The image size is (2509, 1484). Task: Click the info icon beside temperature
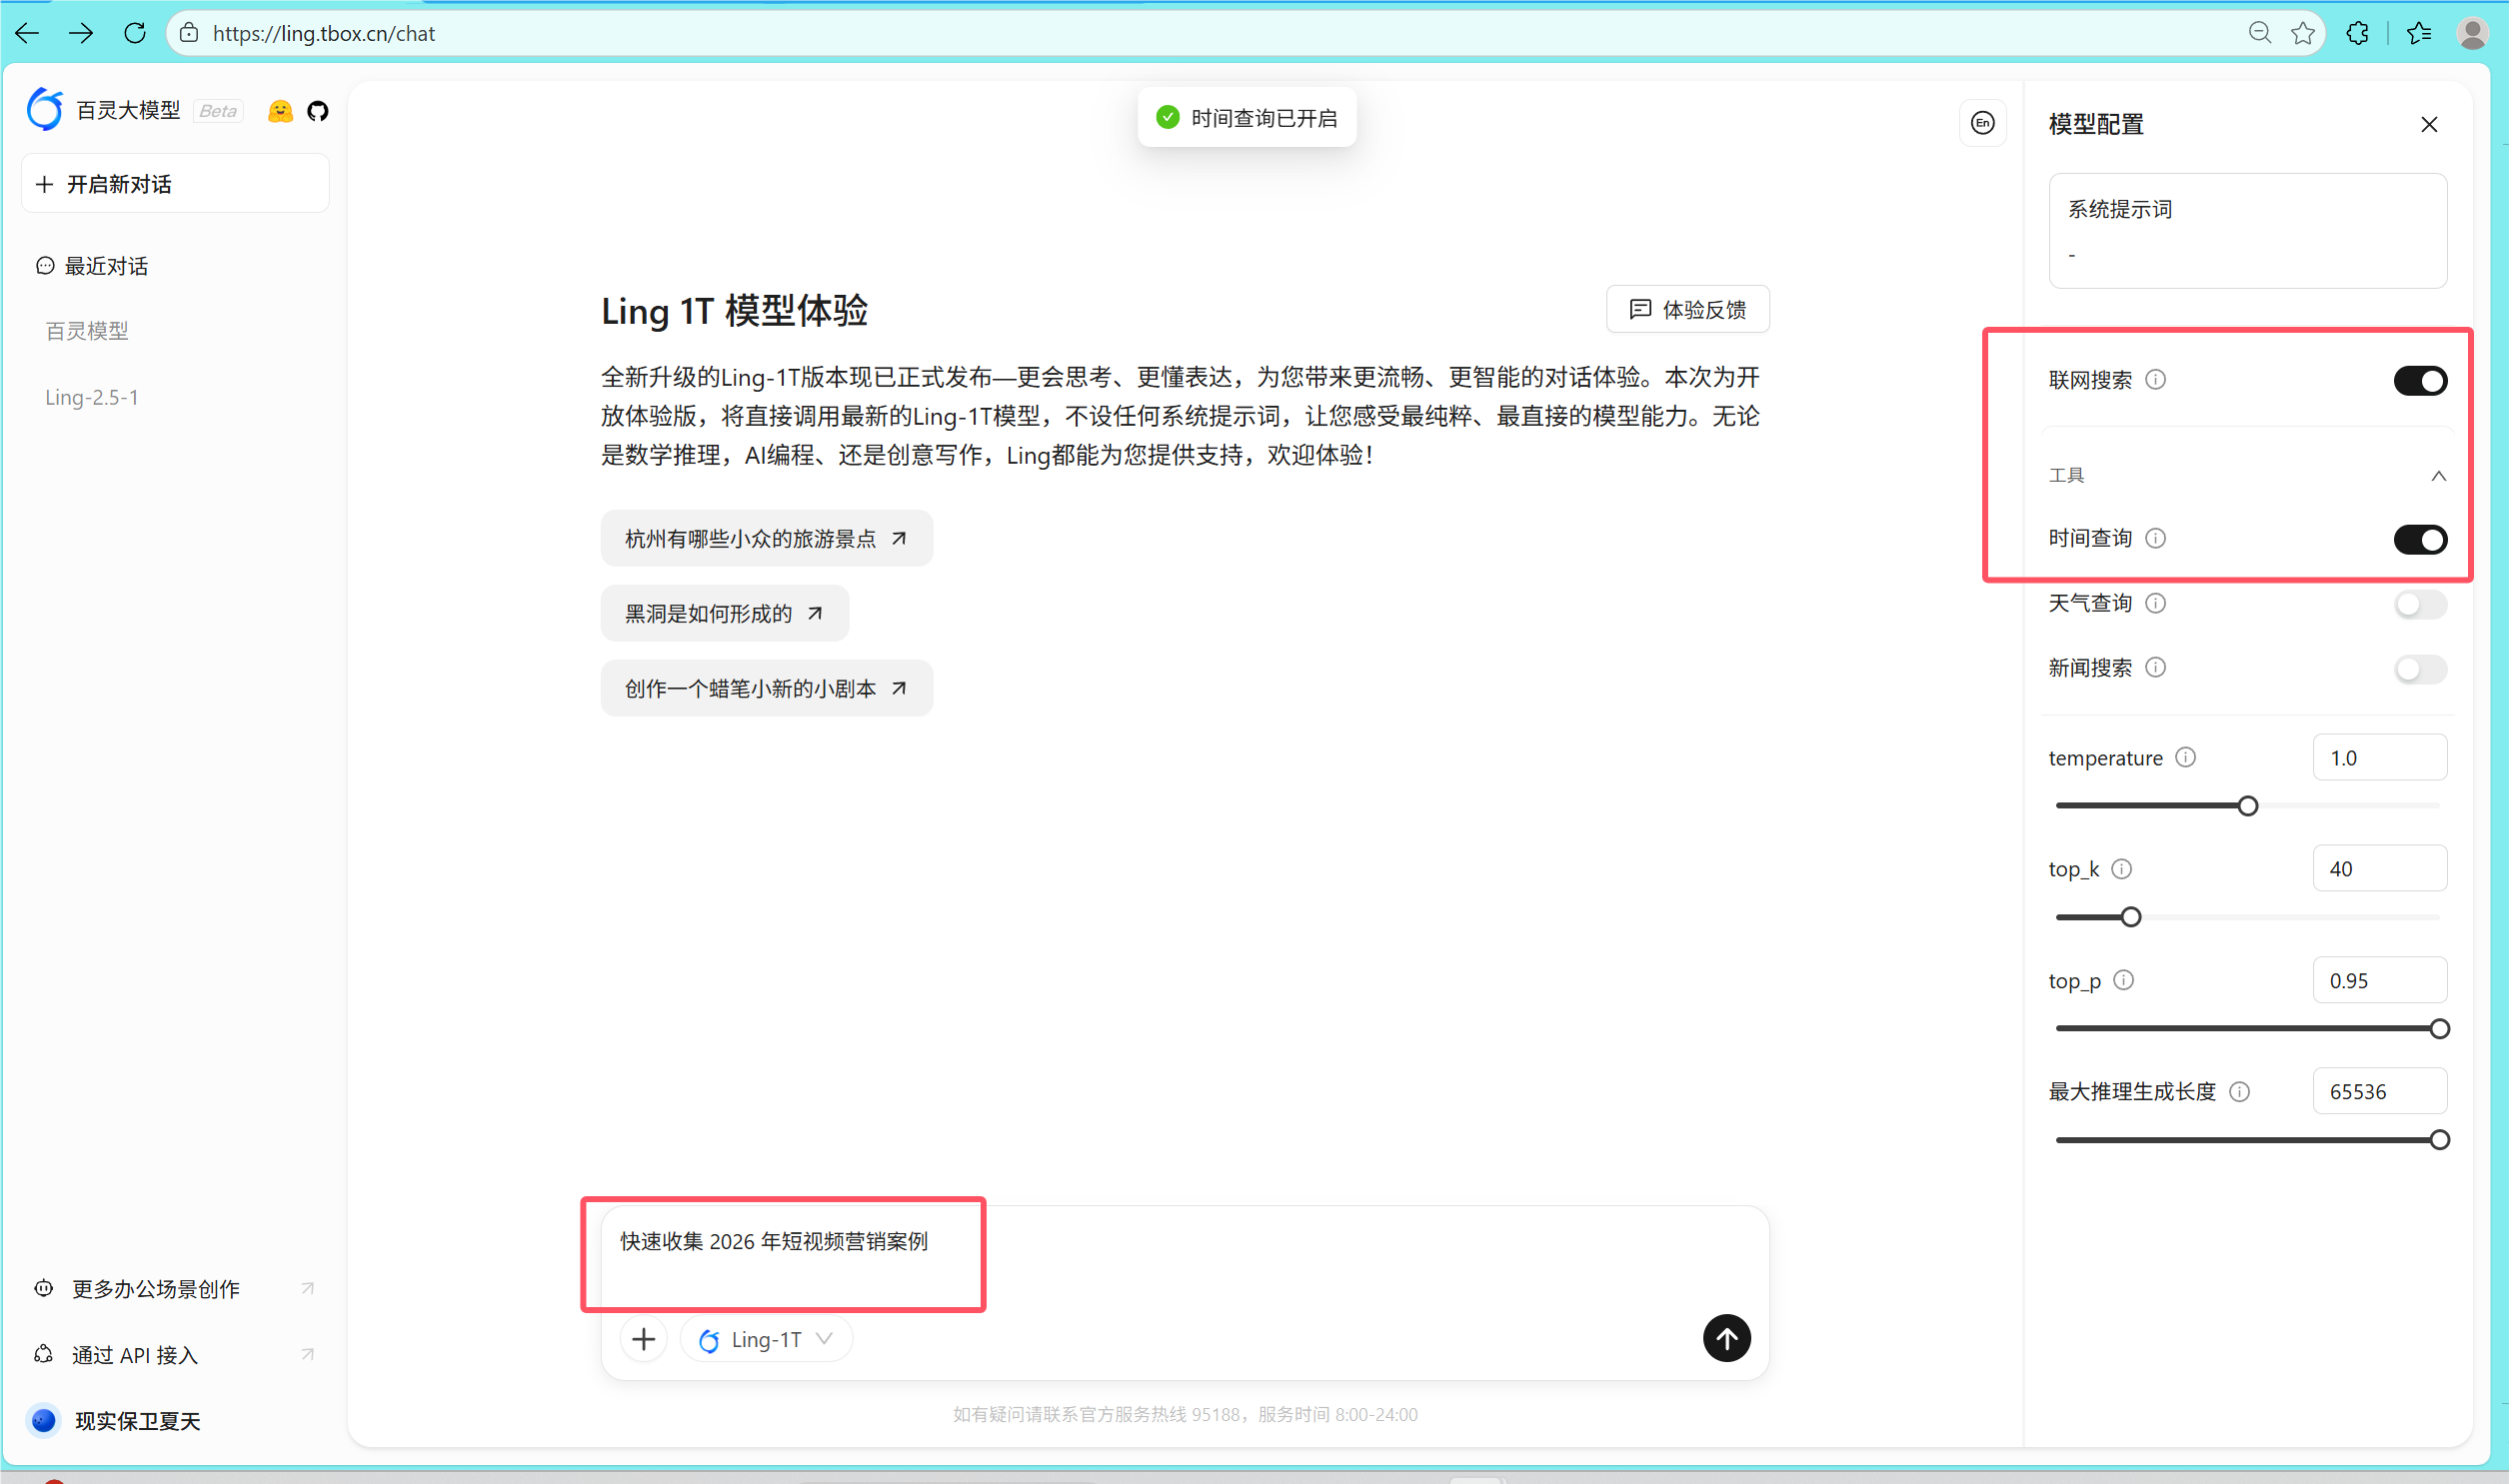tap(2185, 757)
